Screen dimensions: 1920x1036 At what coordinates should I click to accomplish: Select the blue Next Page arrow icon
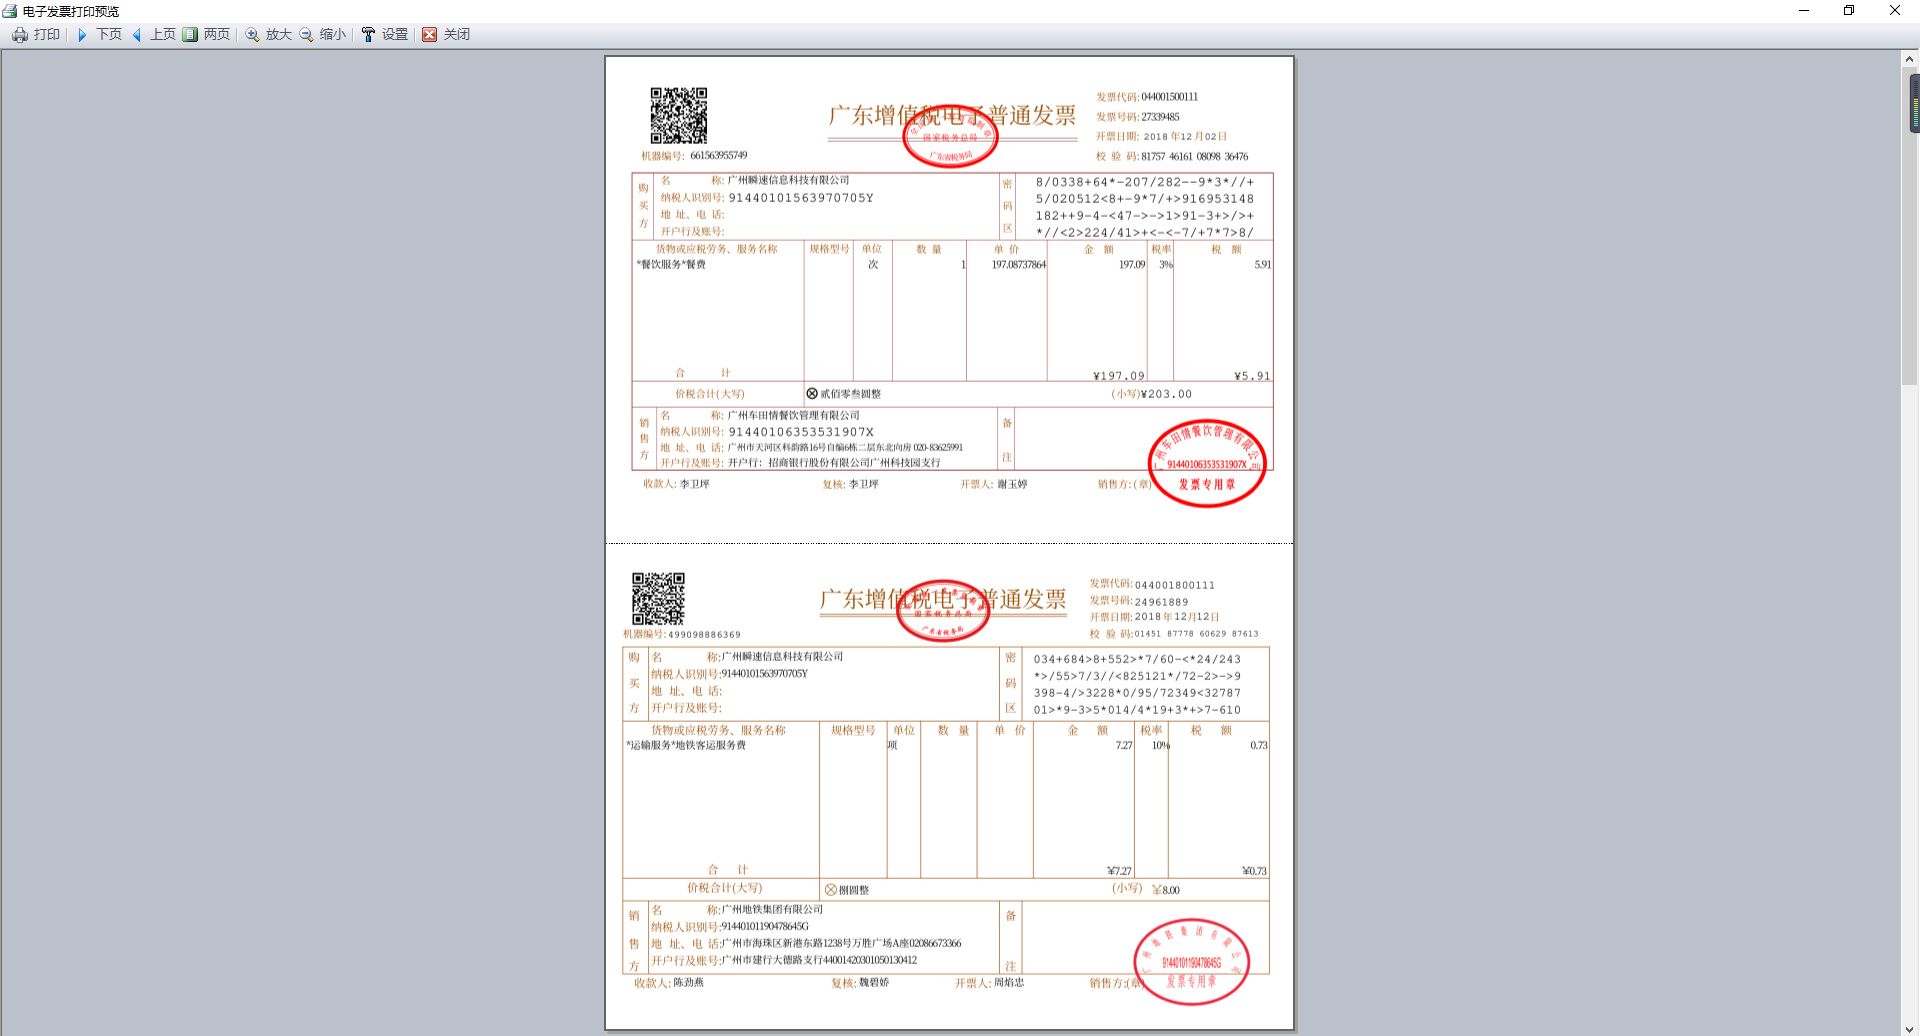(x=82, y=34)
